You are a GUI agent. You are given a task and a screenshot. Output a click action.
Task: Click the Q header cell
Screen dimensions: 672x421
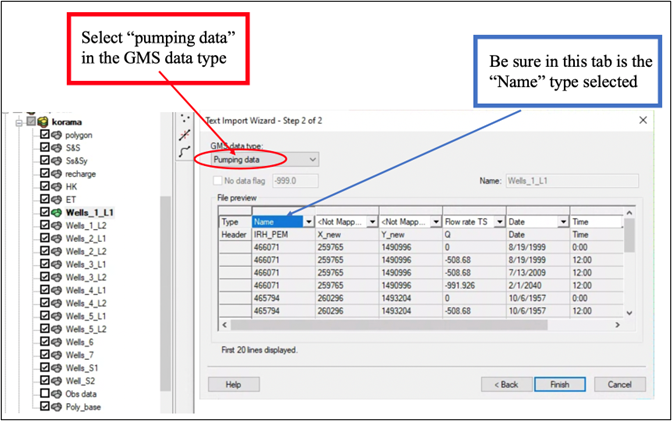pyautogui.click(x=474, y=235)
